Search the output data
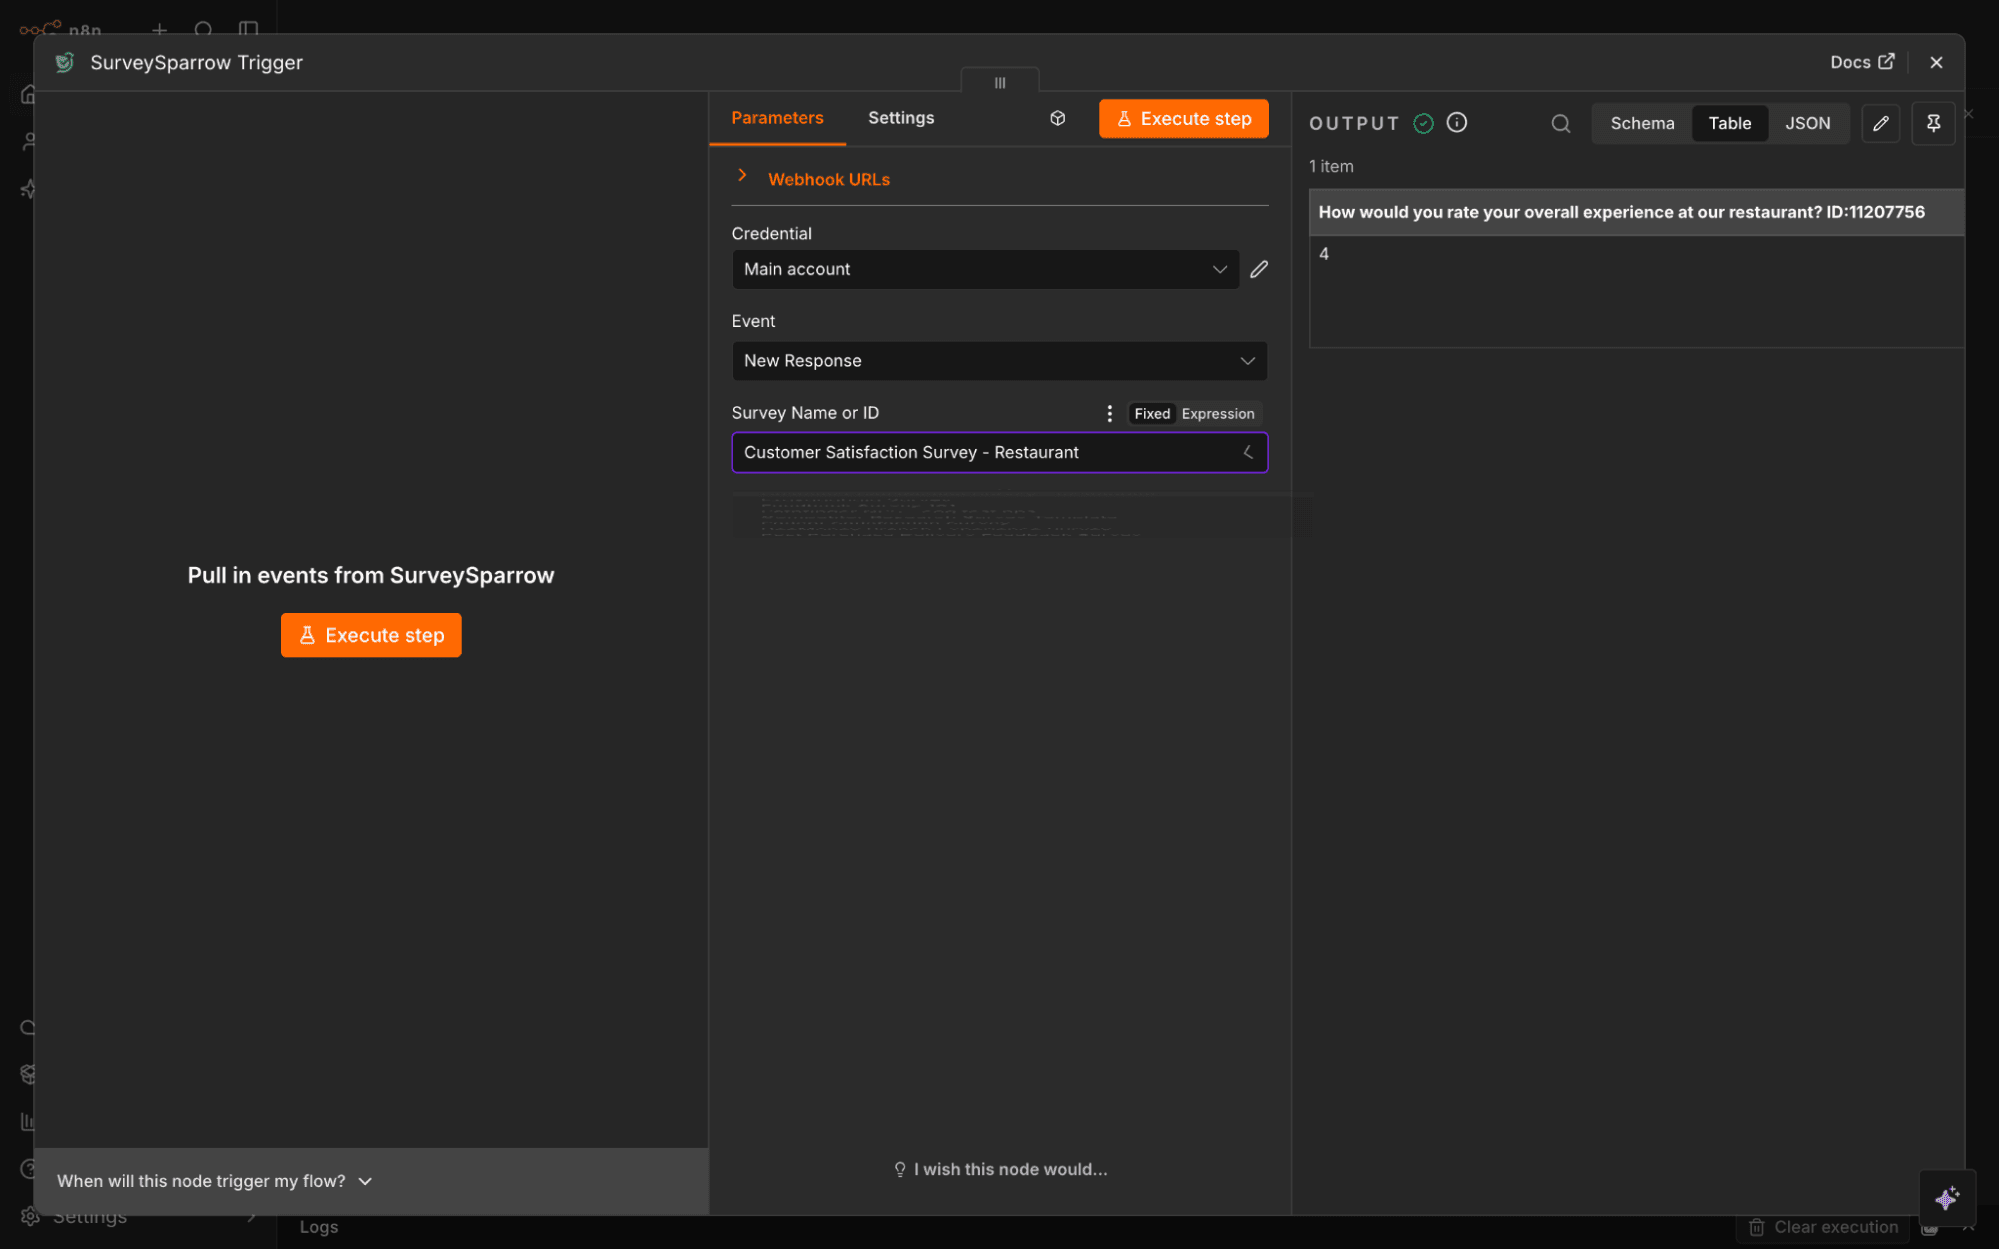This screenshot has width=1999, height=1250. (1560, 123)
